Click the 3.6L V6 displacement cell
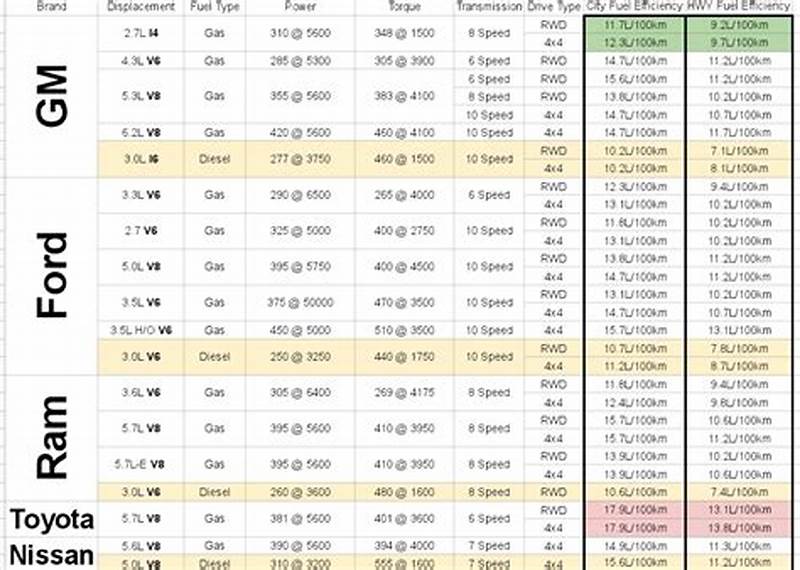Image resolution: width=800 pixels, height=570 pixels. [141, 392]
